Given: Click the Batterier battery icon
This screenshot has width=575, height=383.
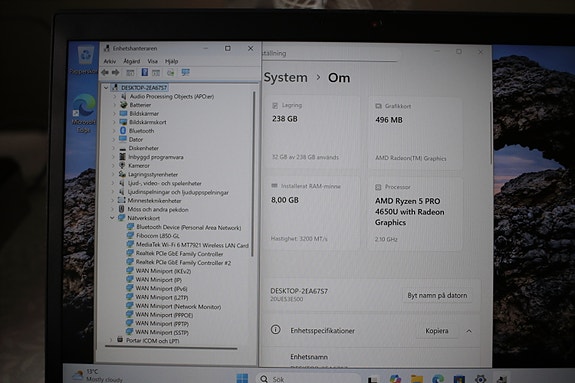Looking at the screenshot, I should pos(124,105).
